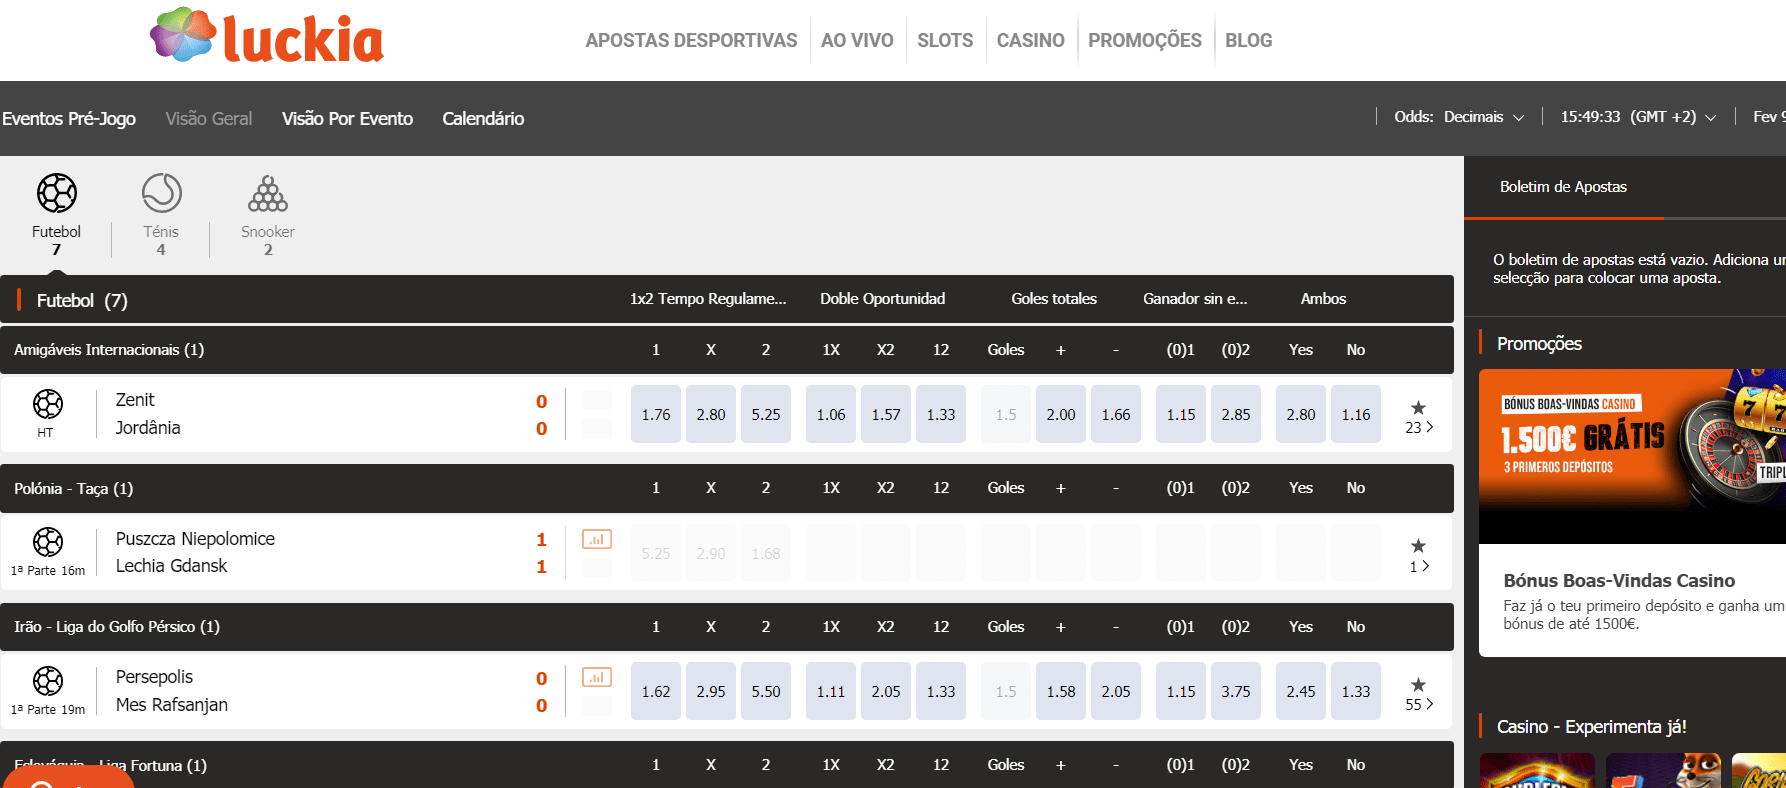
Task: Open the Calendário link
Action: [x=483, y=118]
